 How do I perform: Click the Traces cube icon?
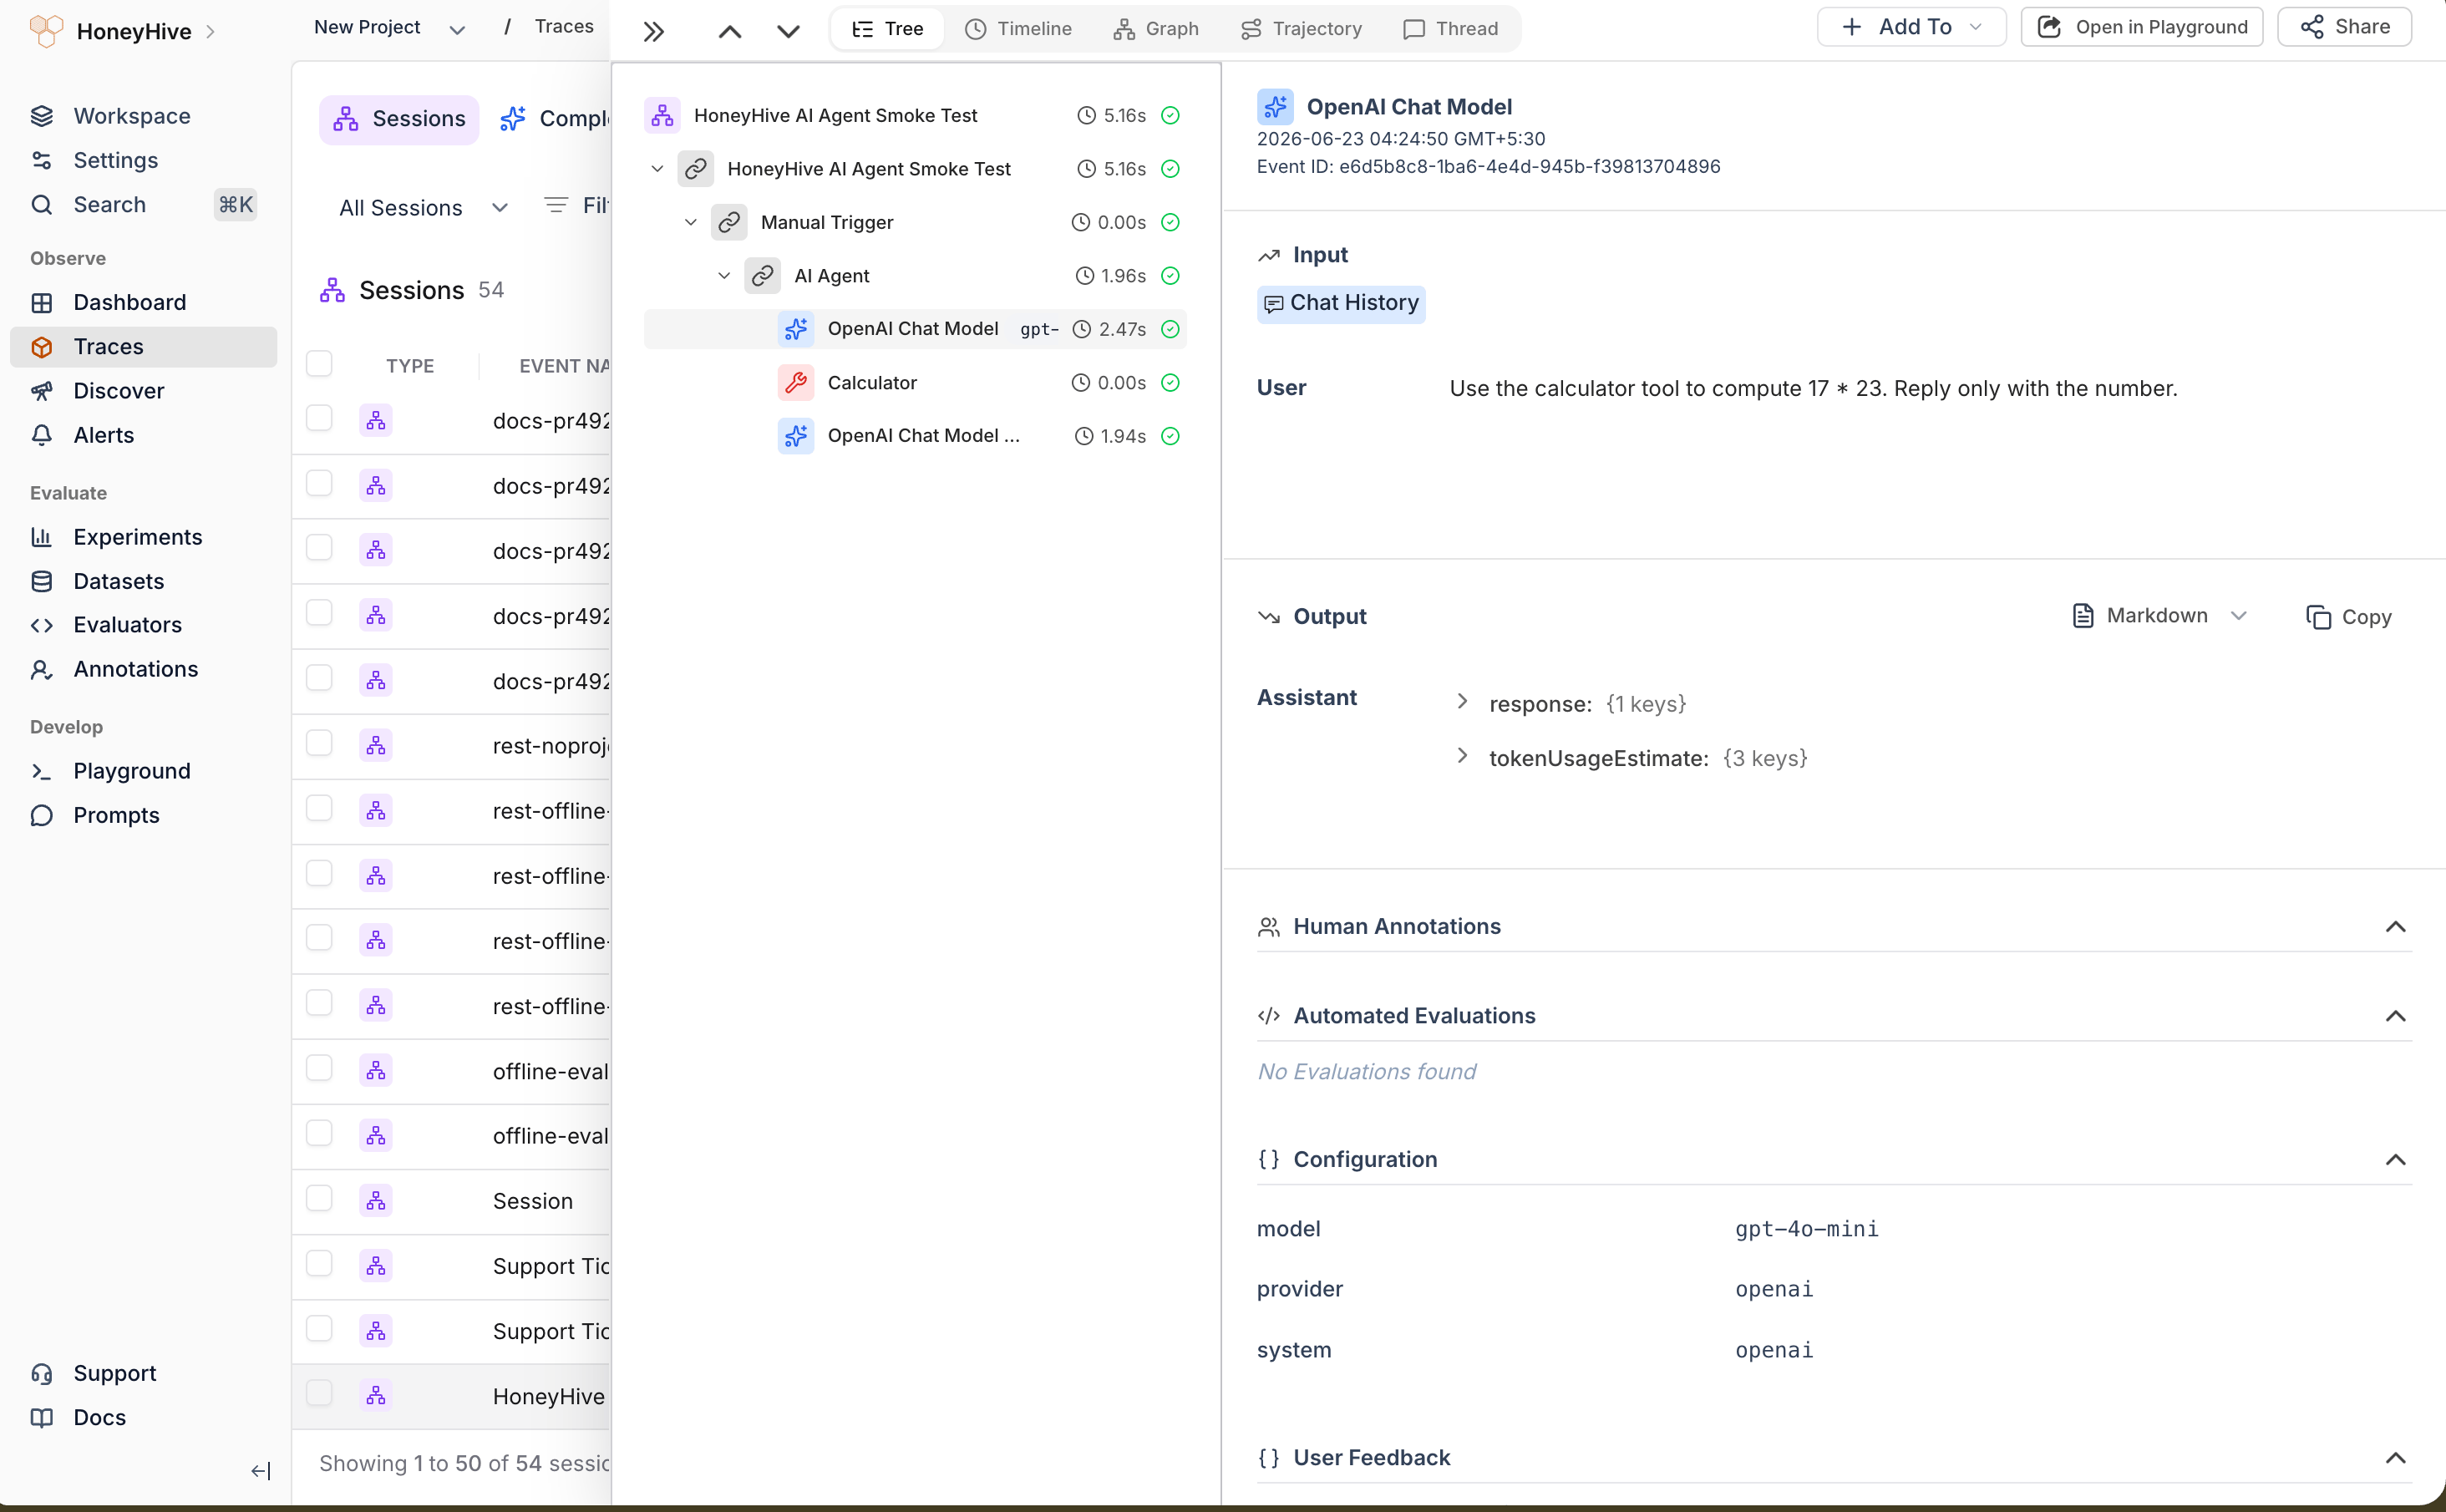click(42, 347)
